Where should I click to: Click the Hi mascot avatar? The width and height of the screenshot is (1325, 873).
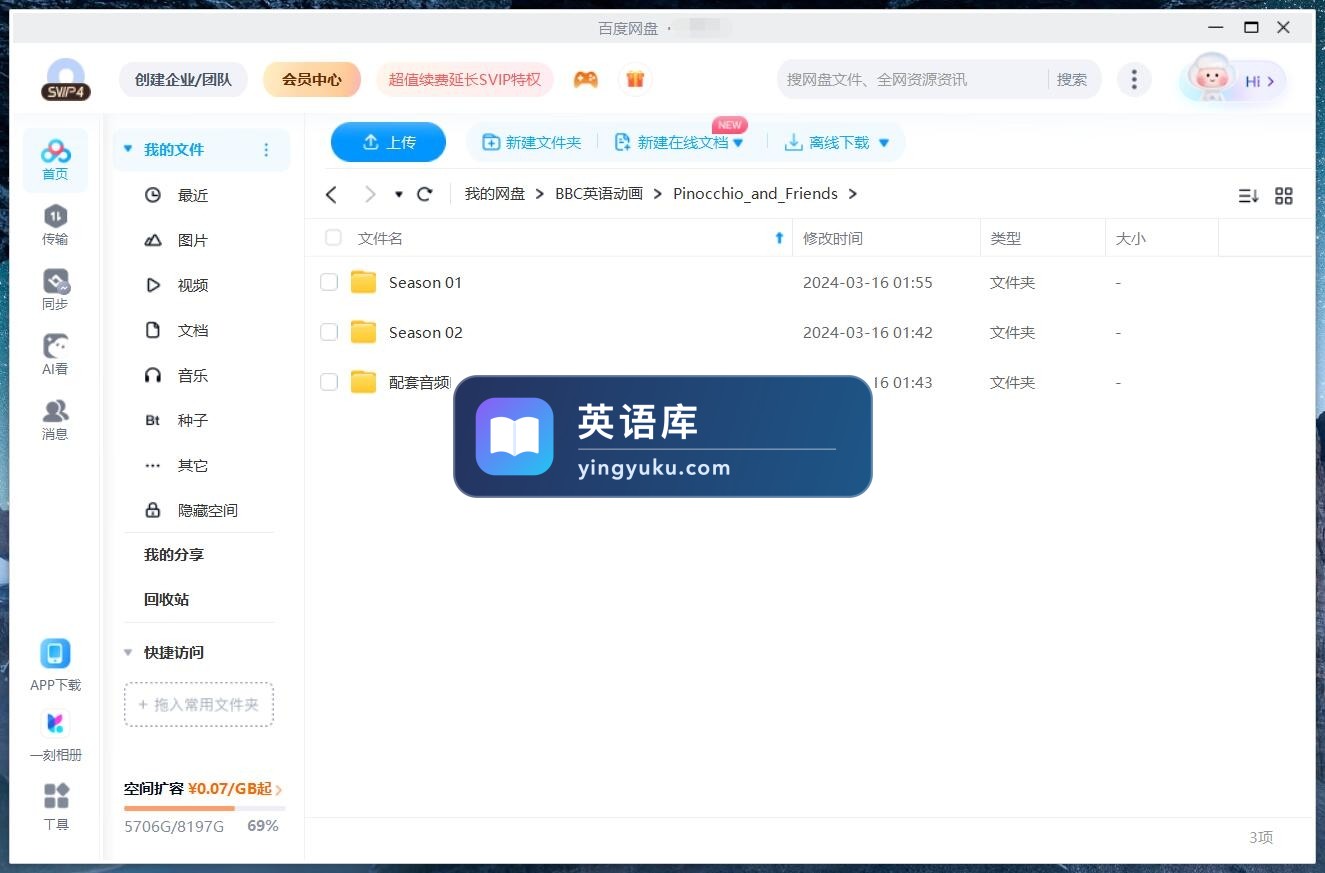1211,78
